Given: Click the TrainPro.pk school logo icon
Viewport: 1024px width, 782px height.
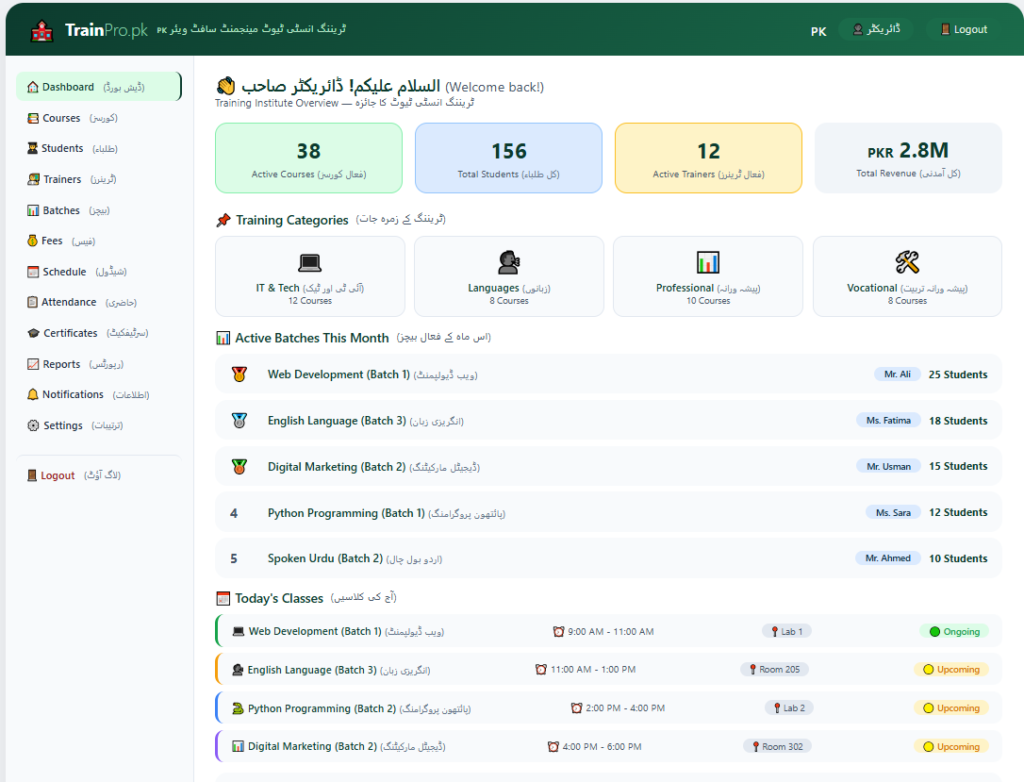Looking at the screenshot, I should click(x=42, y=31).
